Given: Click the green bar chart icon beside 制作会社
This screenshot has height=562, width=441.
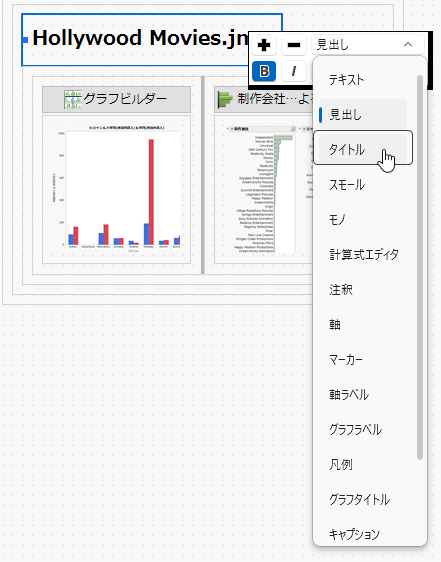Looking at the screenshot, I should [x=225, y=99].
